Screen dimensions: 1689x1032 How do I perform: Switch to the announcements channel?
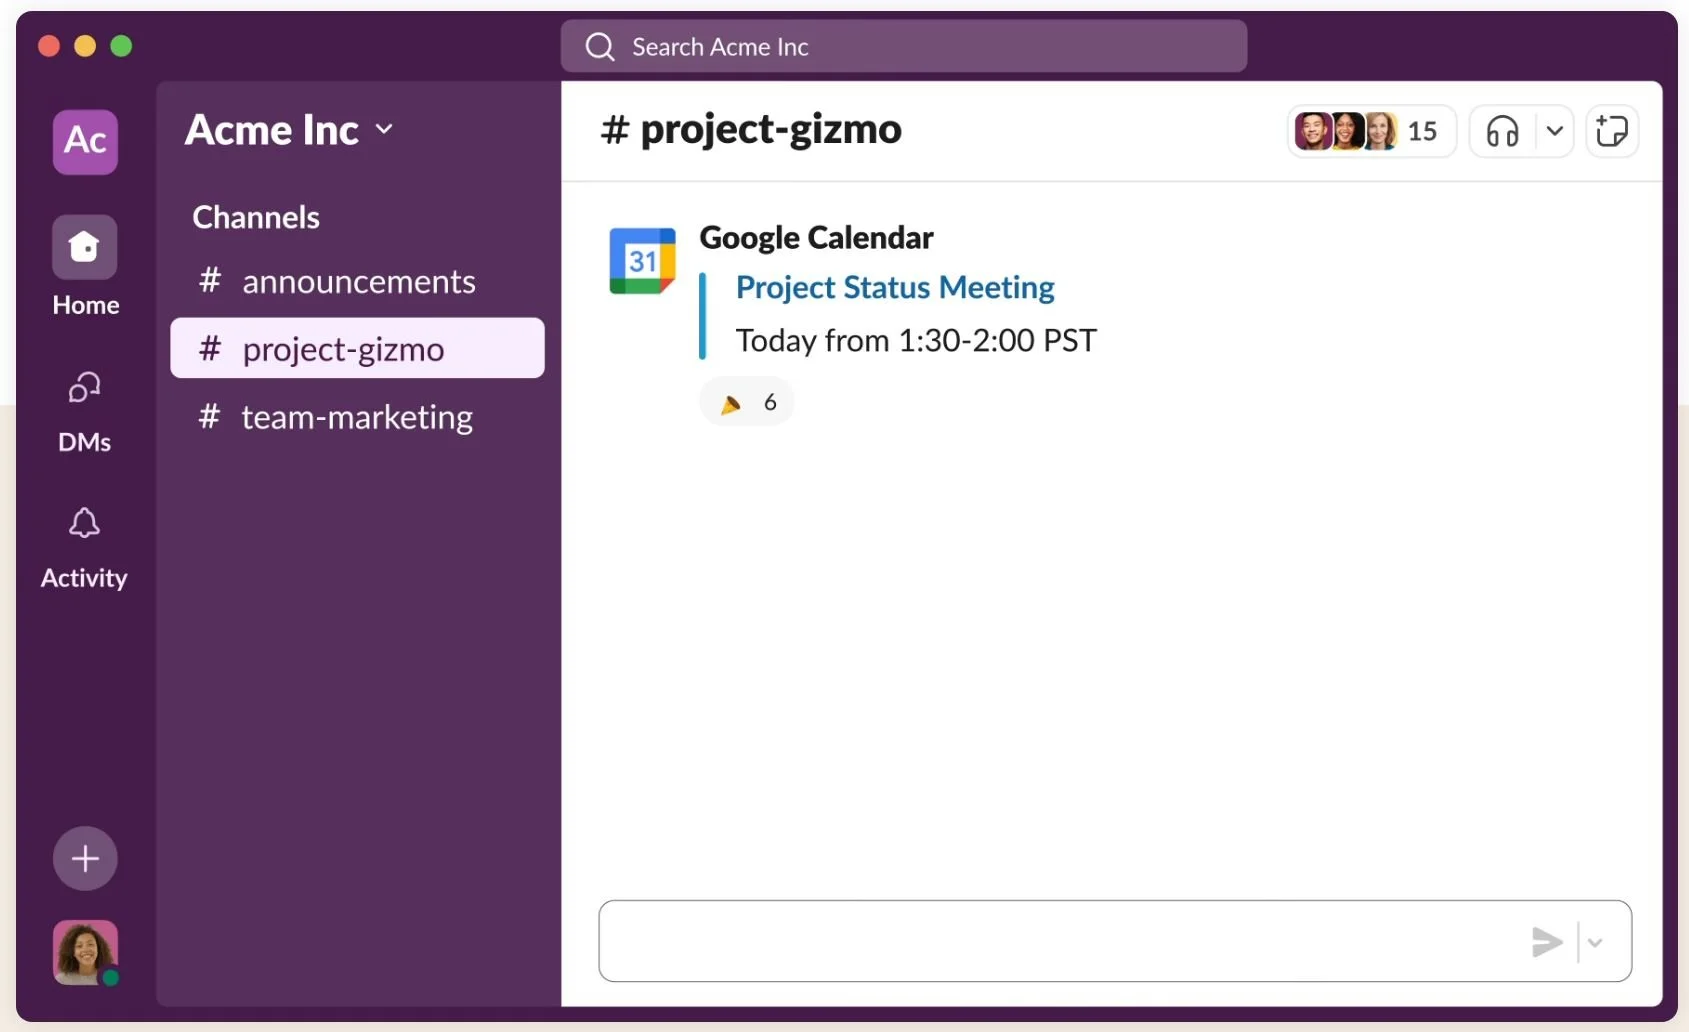click(x=357, y=282)
